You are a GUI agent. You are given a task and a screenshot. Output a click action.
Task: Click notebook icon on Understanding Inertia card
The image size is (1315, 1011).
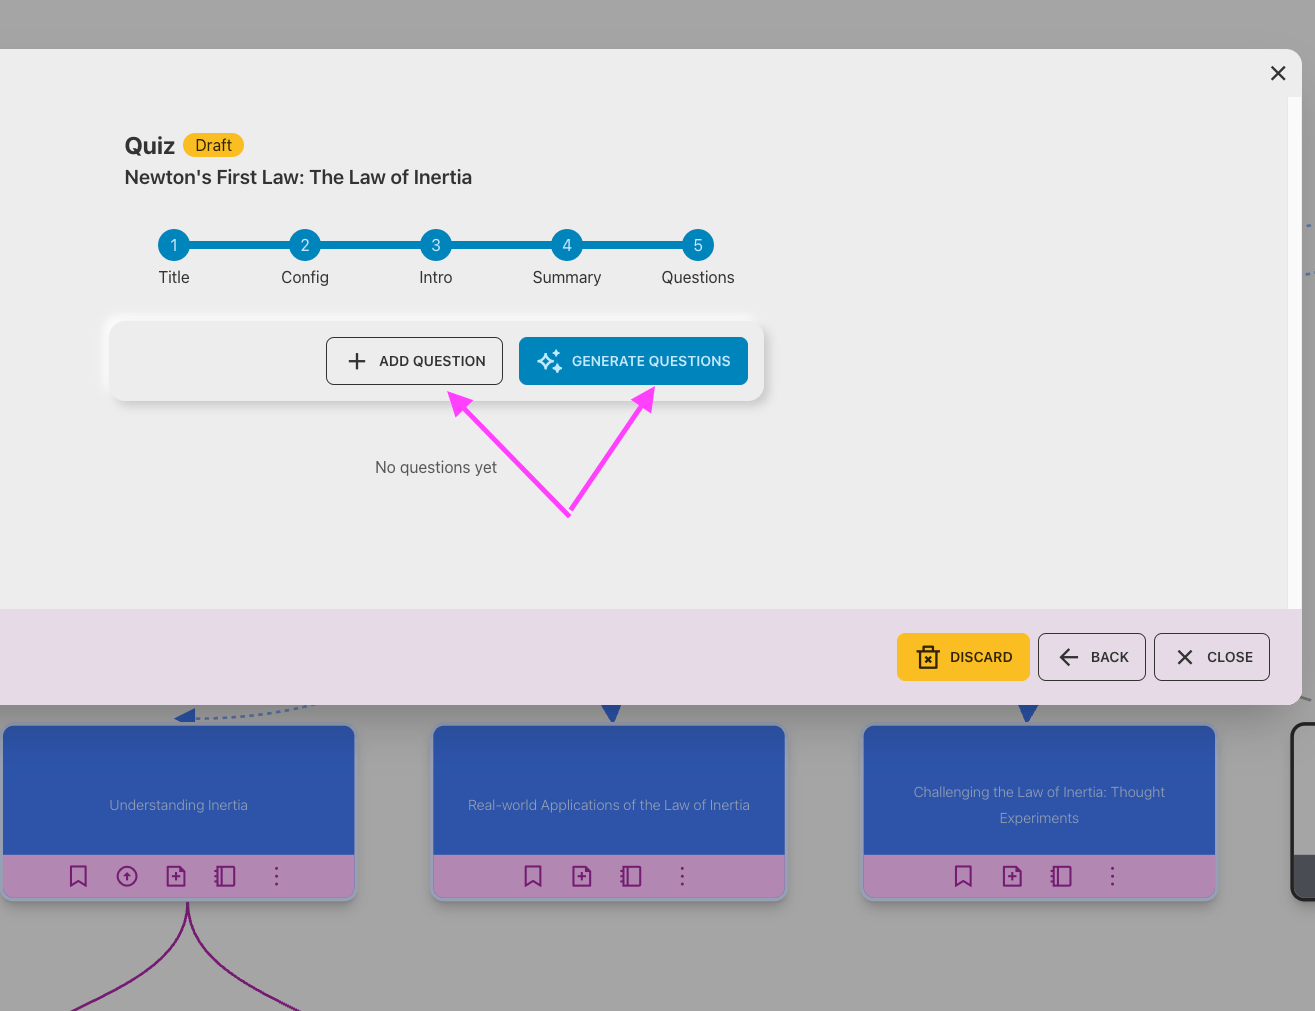pyautogui.click(x=225, y=876)
